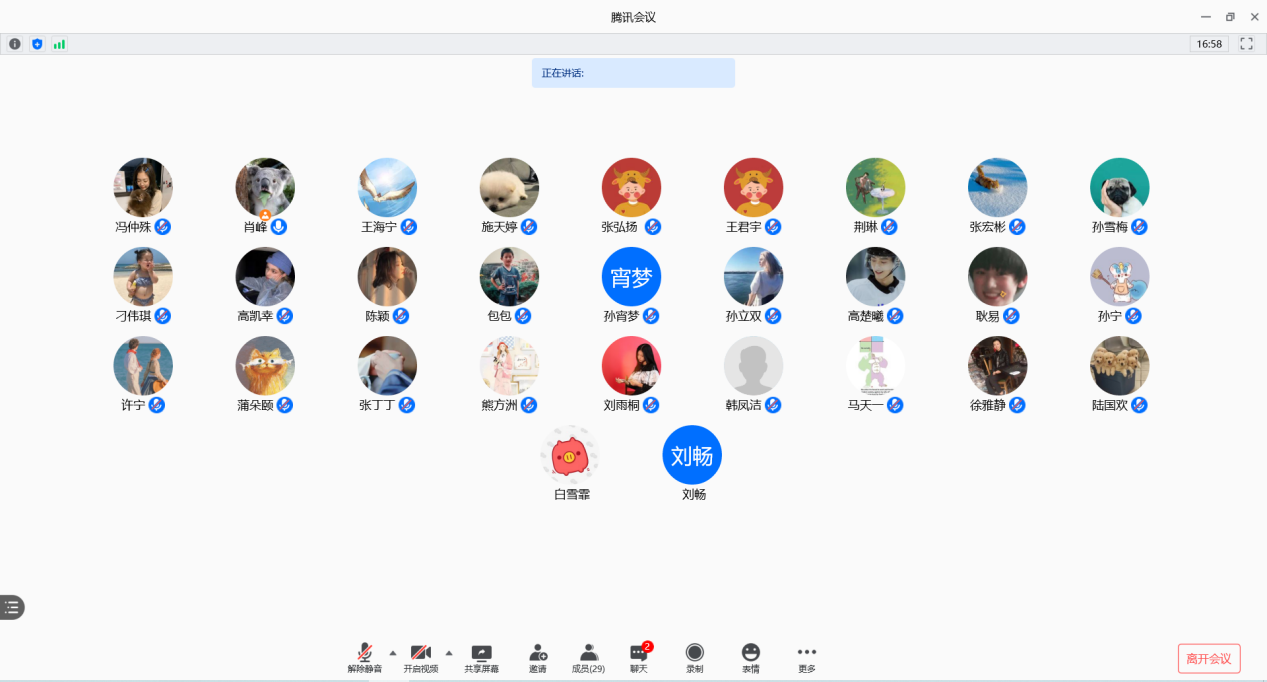Open the 更多 more options menu

[806, 653]
